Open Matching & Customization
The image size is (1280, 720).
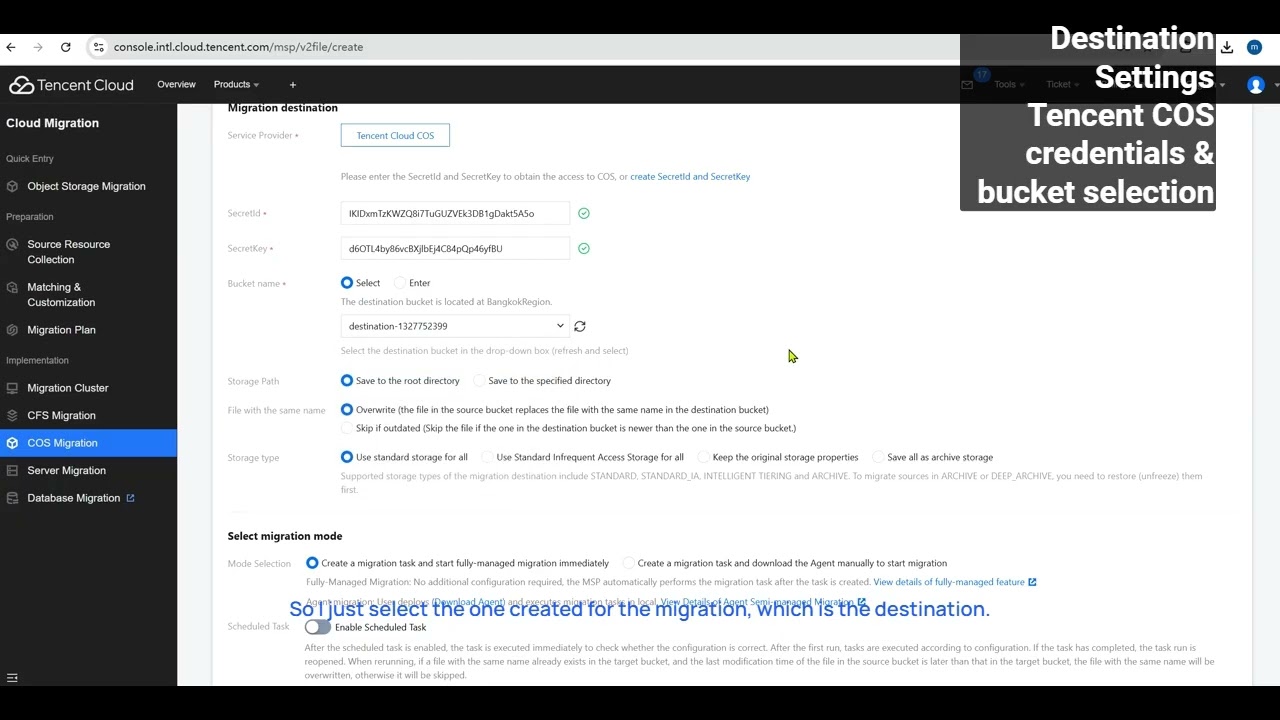point(61,295)
